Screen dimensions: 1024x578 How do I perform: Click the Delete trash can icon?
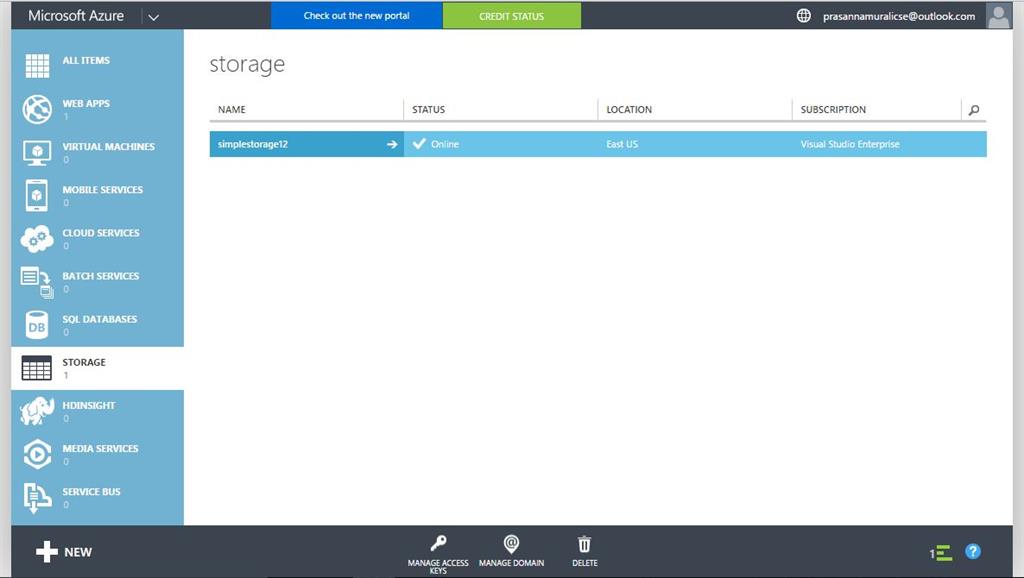click(584, 544)
